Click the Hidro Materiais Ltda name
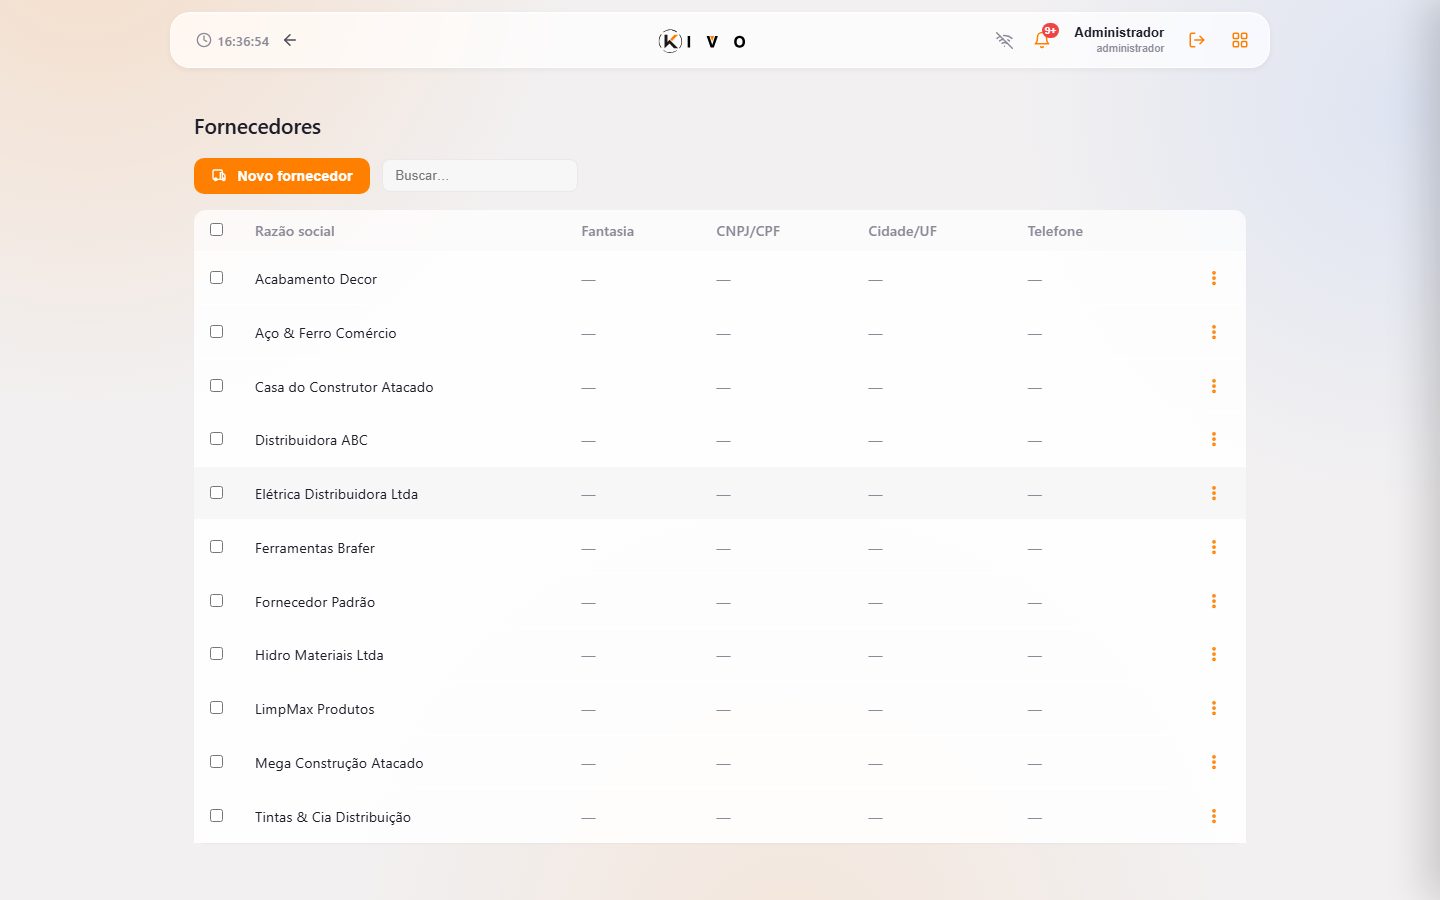The image size is (1440, 900). (319, 655)
